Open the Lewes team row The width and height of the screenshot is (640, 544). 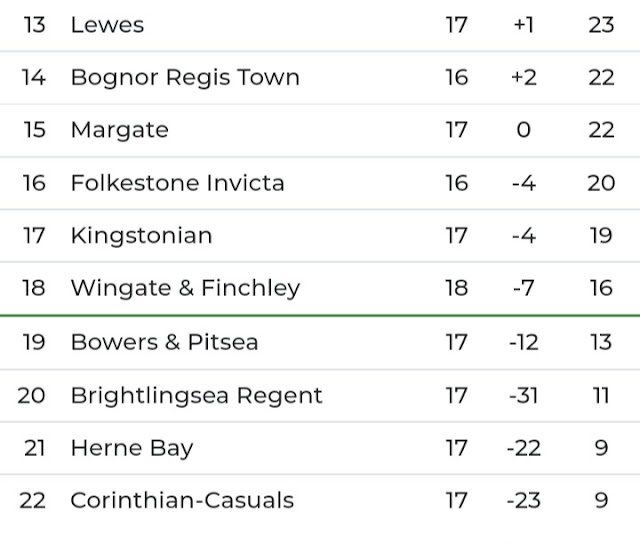click(x=320, y=25)
